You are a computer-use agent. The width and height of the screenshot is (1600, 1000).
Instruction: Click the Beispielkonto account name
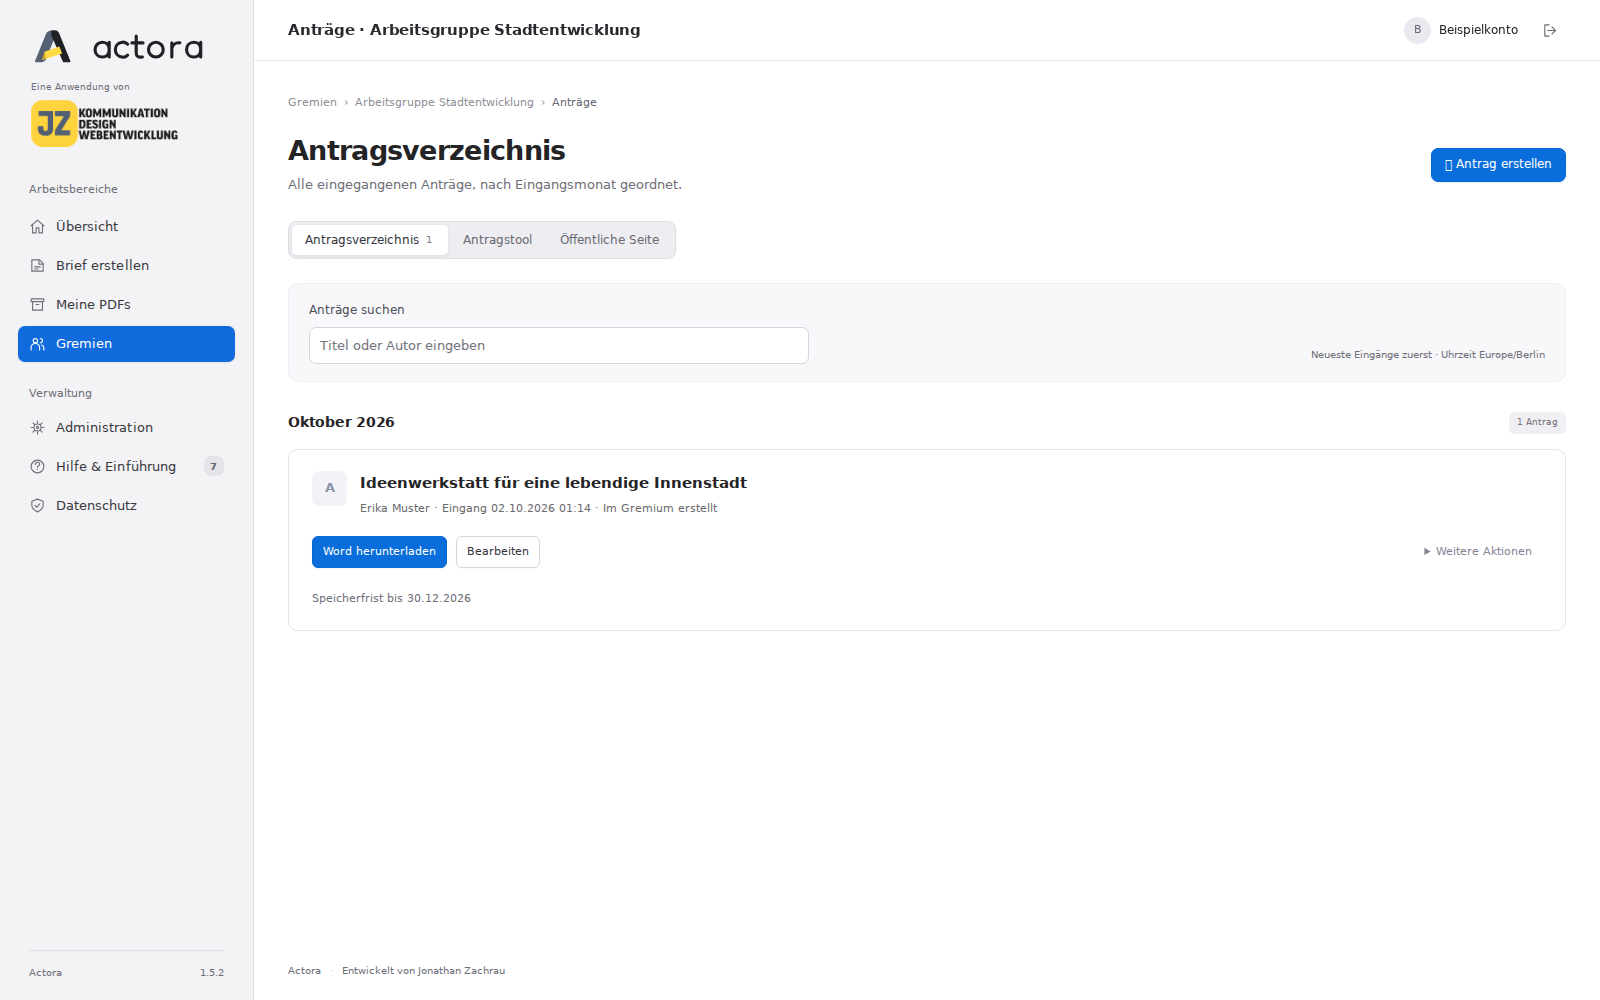(x=1478, y=30)
